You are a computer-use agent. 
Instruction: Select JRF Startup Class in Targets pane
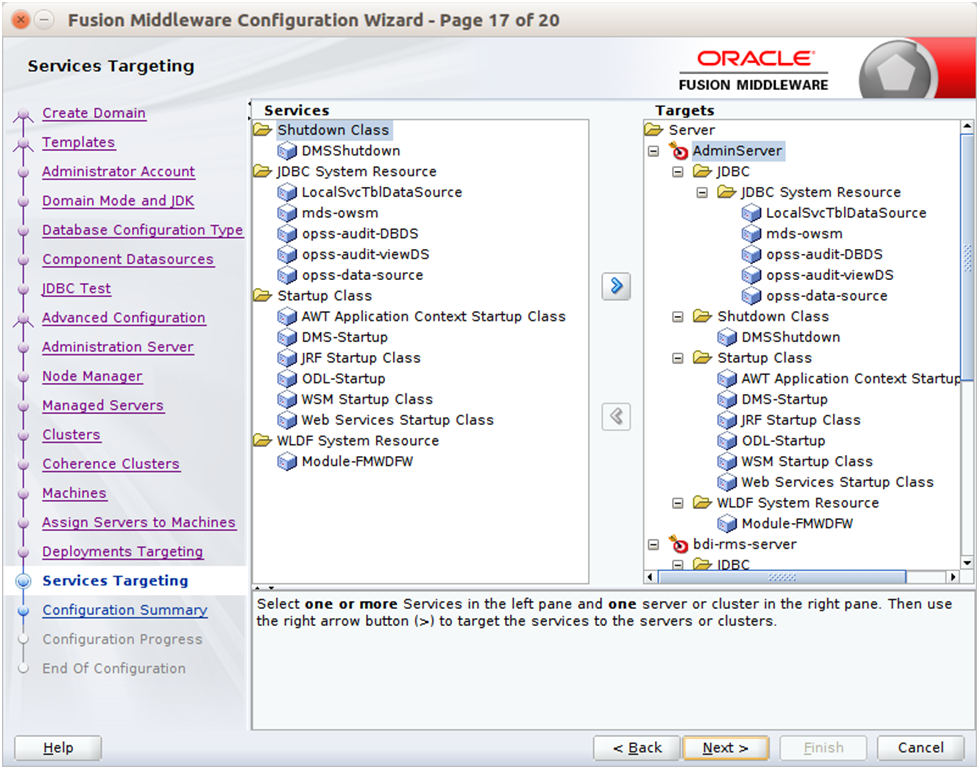(x=801, y=420)
